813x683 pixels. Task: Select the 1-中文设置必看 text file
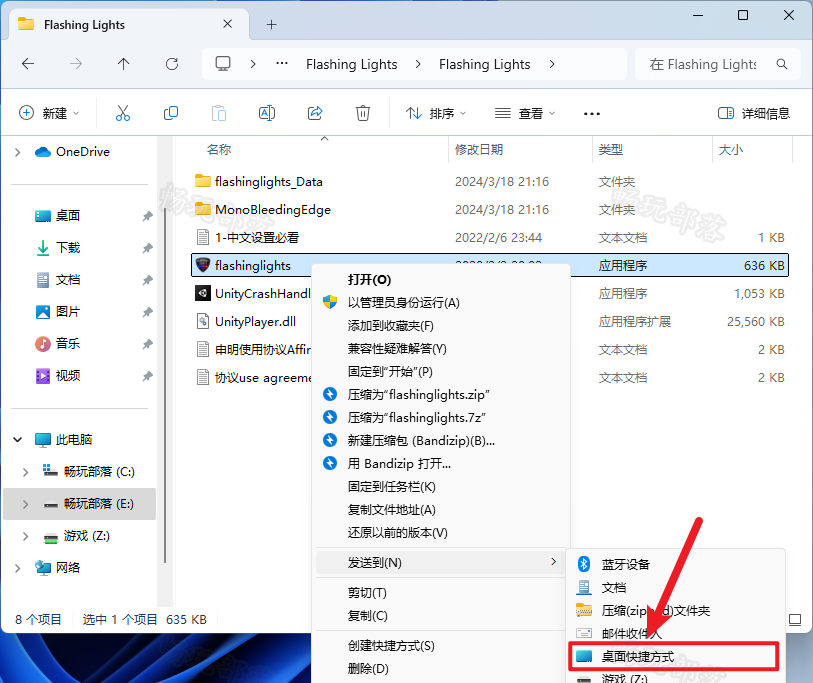pos(257,238)
